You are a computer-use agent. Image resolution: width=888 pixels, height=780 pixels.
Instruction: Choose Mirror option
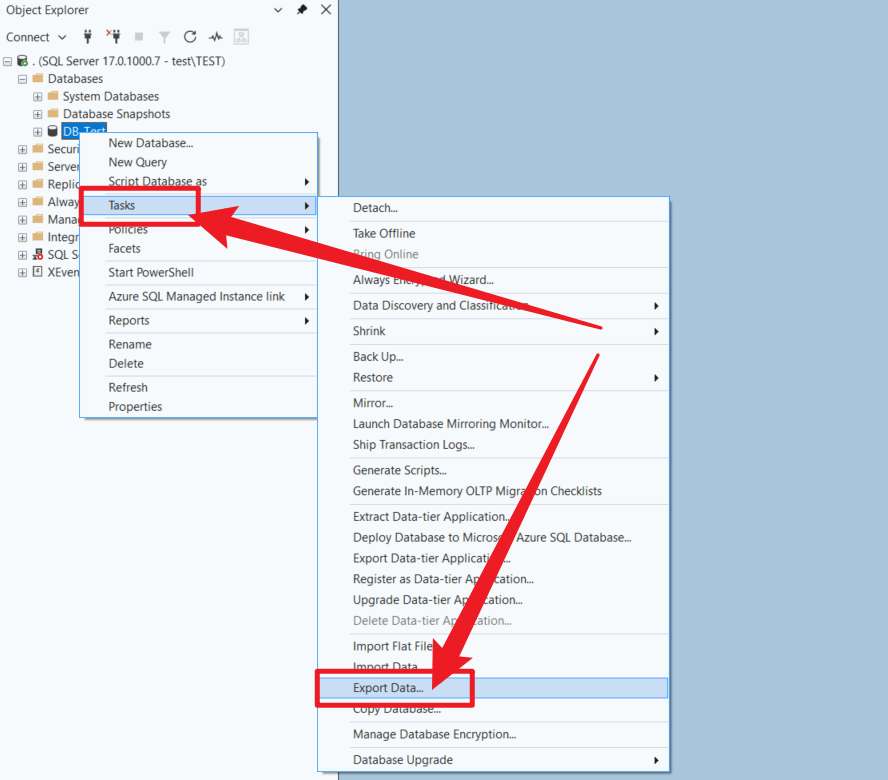click(x=493, y=403)
